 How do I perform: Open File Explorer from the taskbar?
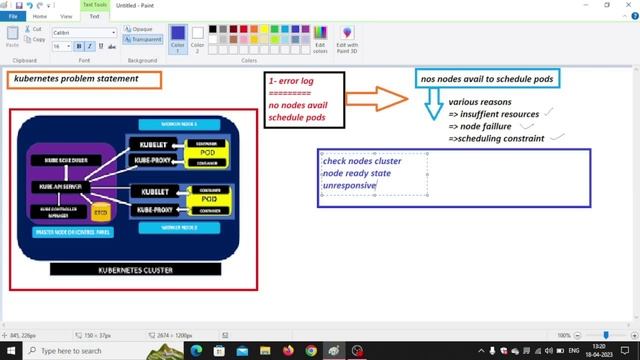tap(265, 351)
